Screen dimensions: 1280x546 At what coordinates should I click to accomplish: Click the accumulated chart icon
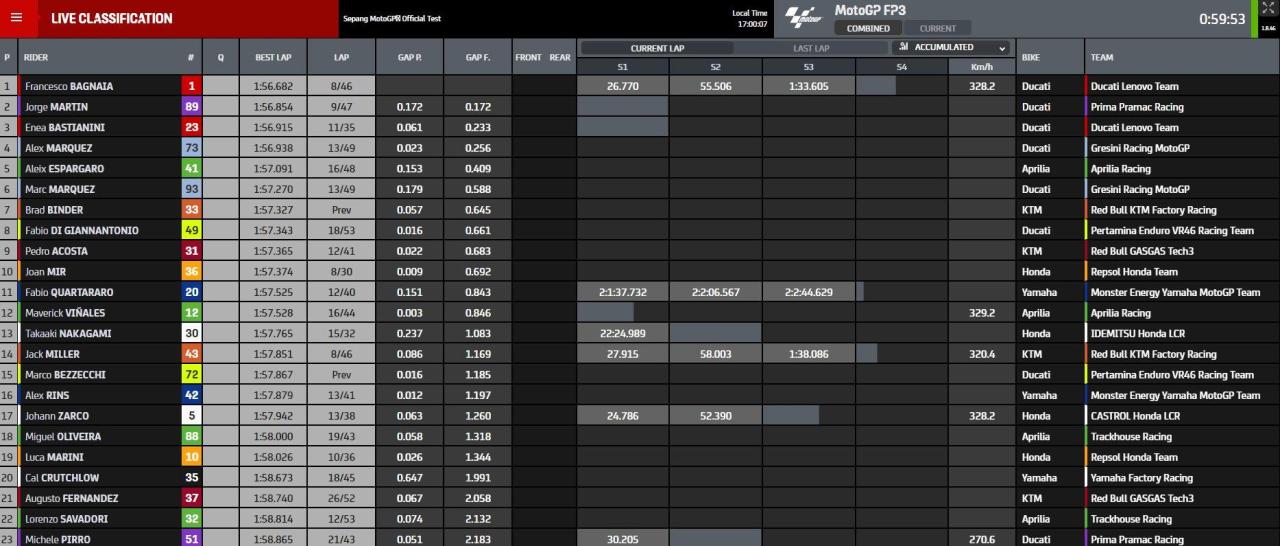(x=903, y=47)
